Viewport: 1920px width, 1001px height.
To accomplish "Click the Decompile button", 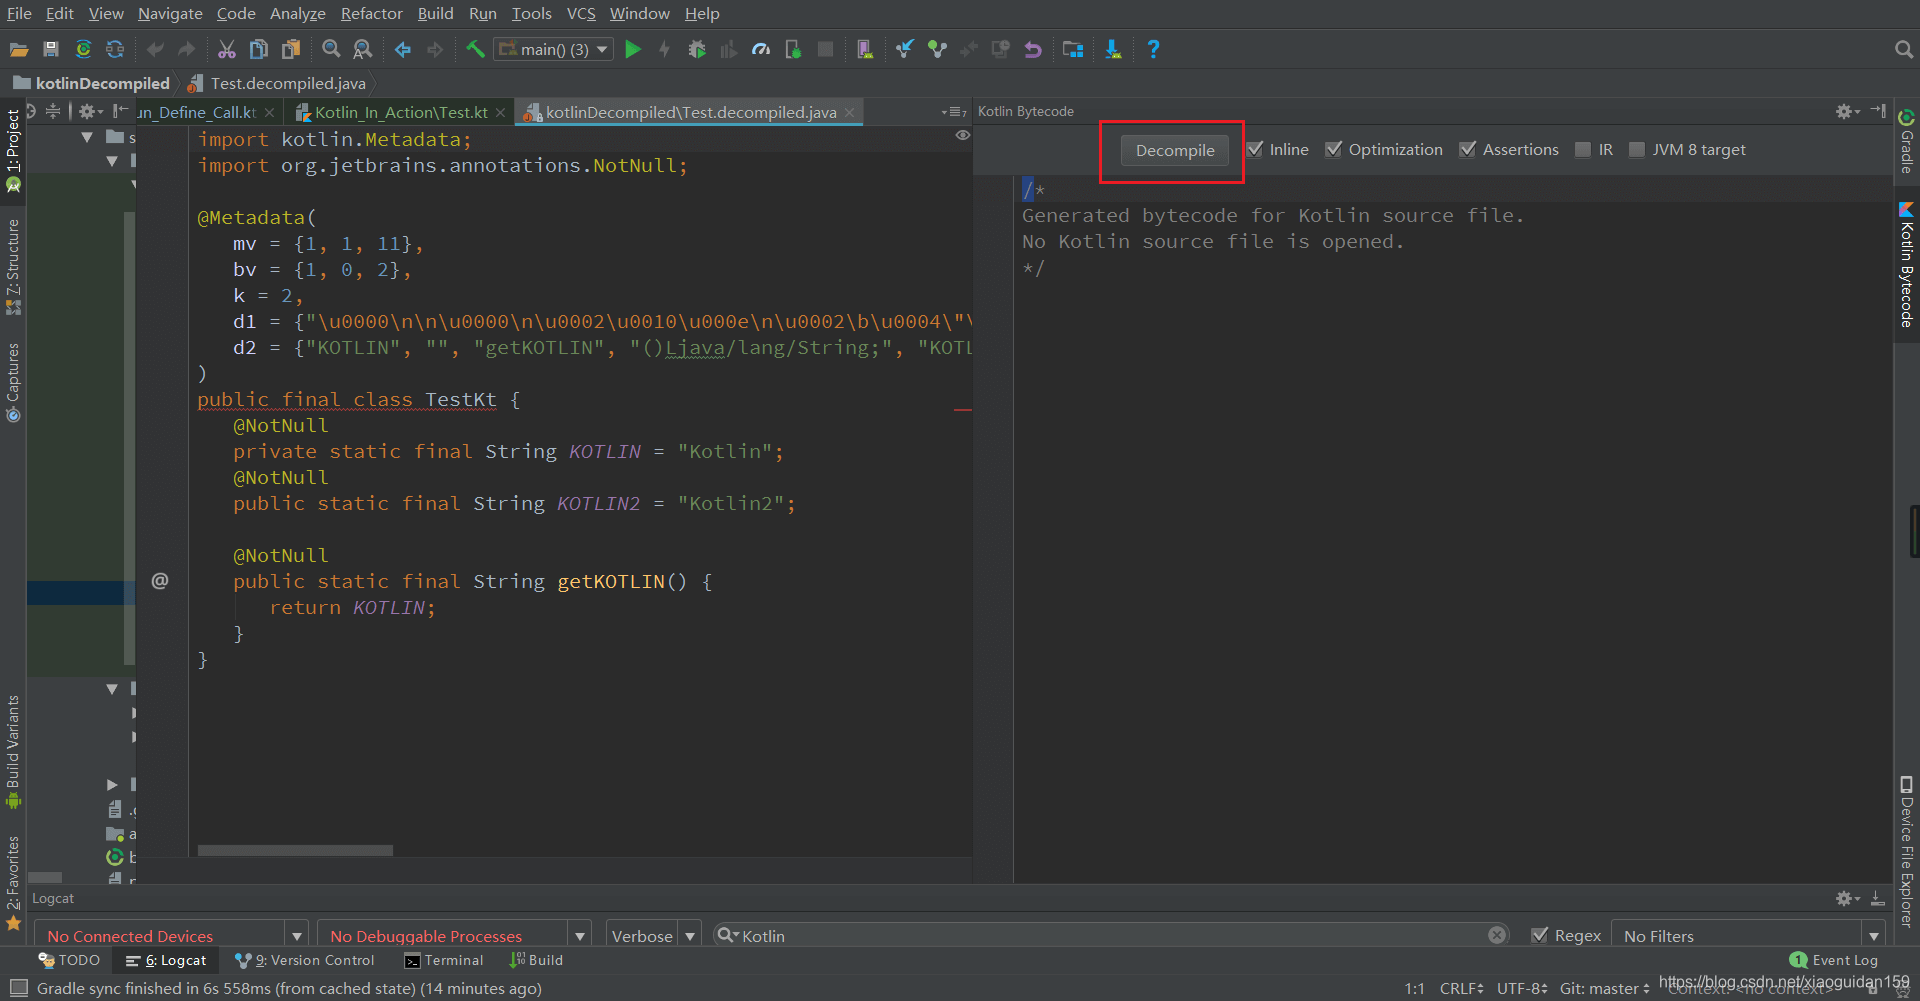I will point(1174,150).
